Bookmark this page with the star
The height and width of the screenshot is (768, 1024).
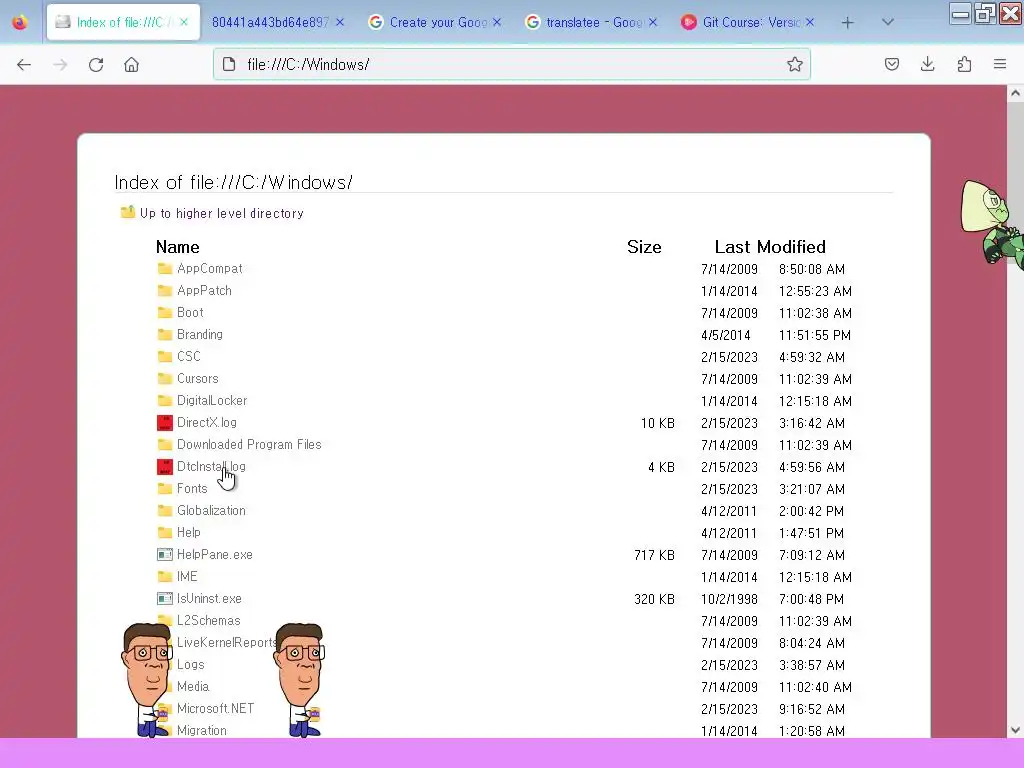pyautogui.click(x=794, y=64)
